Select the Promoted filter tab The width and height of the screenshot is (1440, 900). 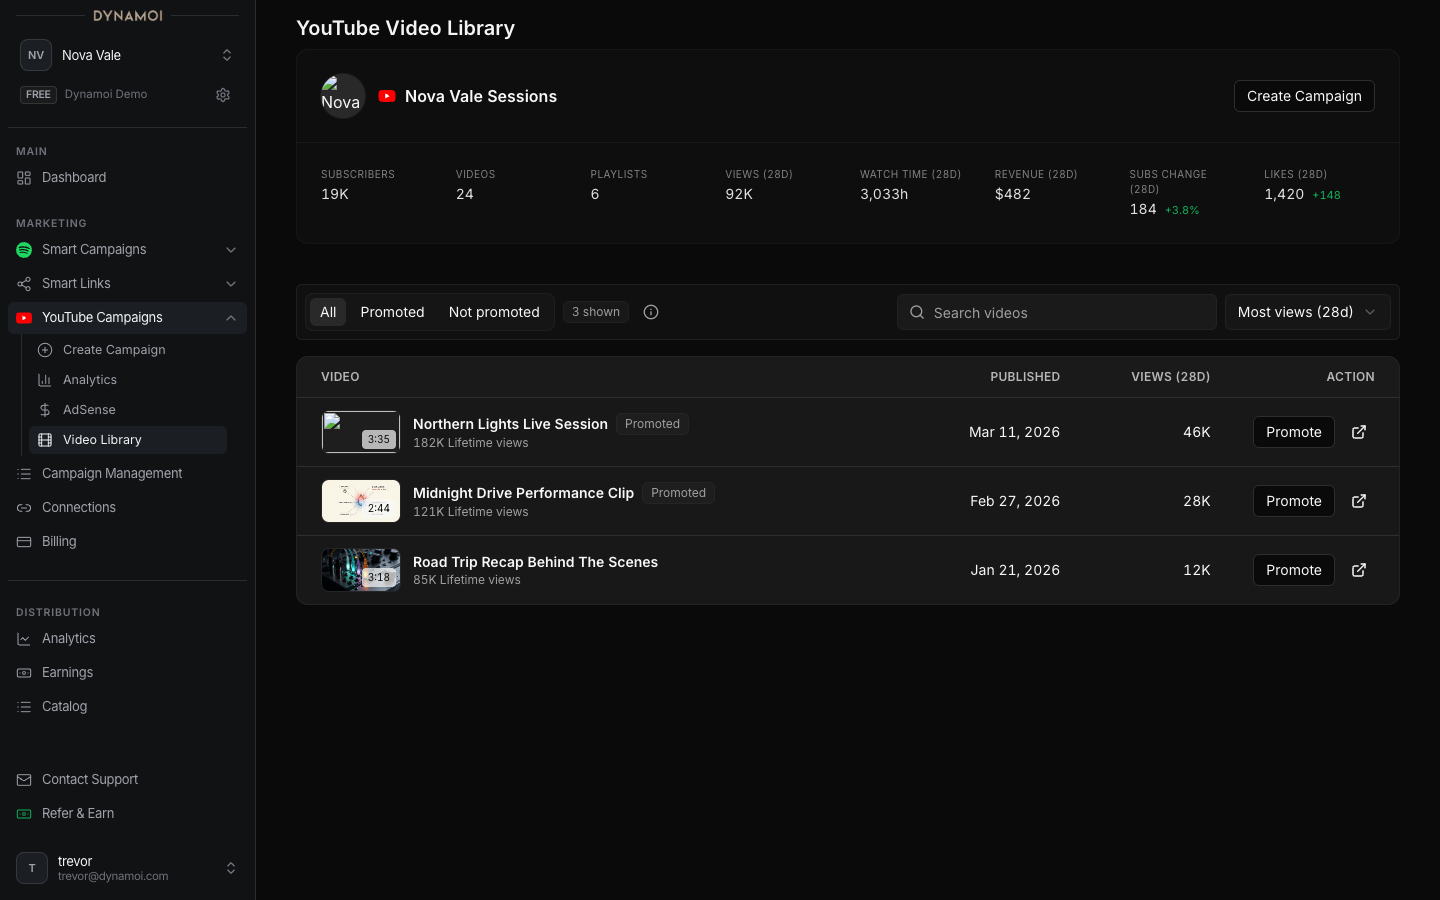(x=392, y=312)
